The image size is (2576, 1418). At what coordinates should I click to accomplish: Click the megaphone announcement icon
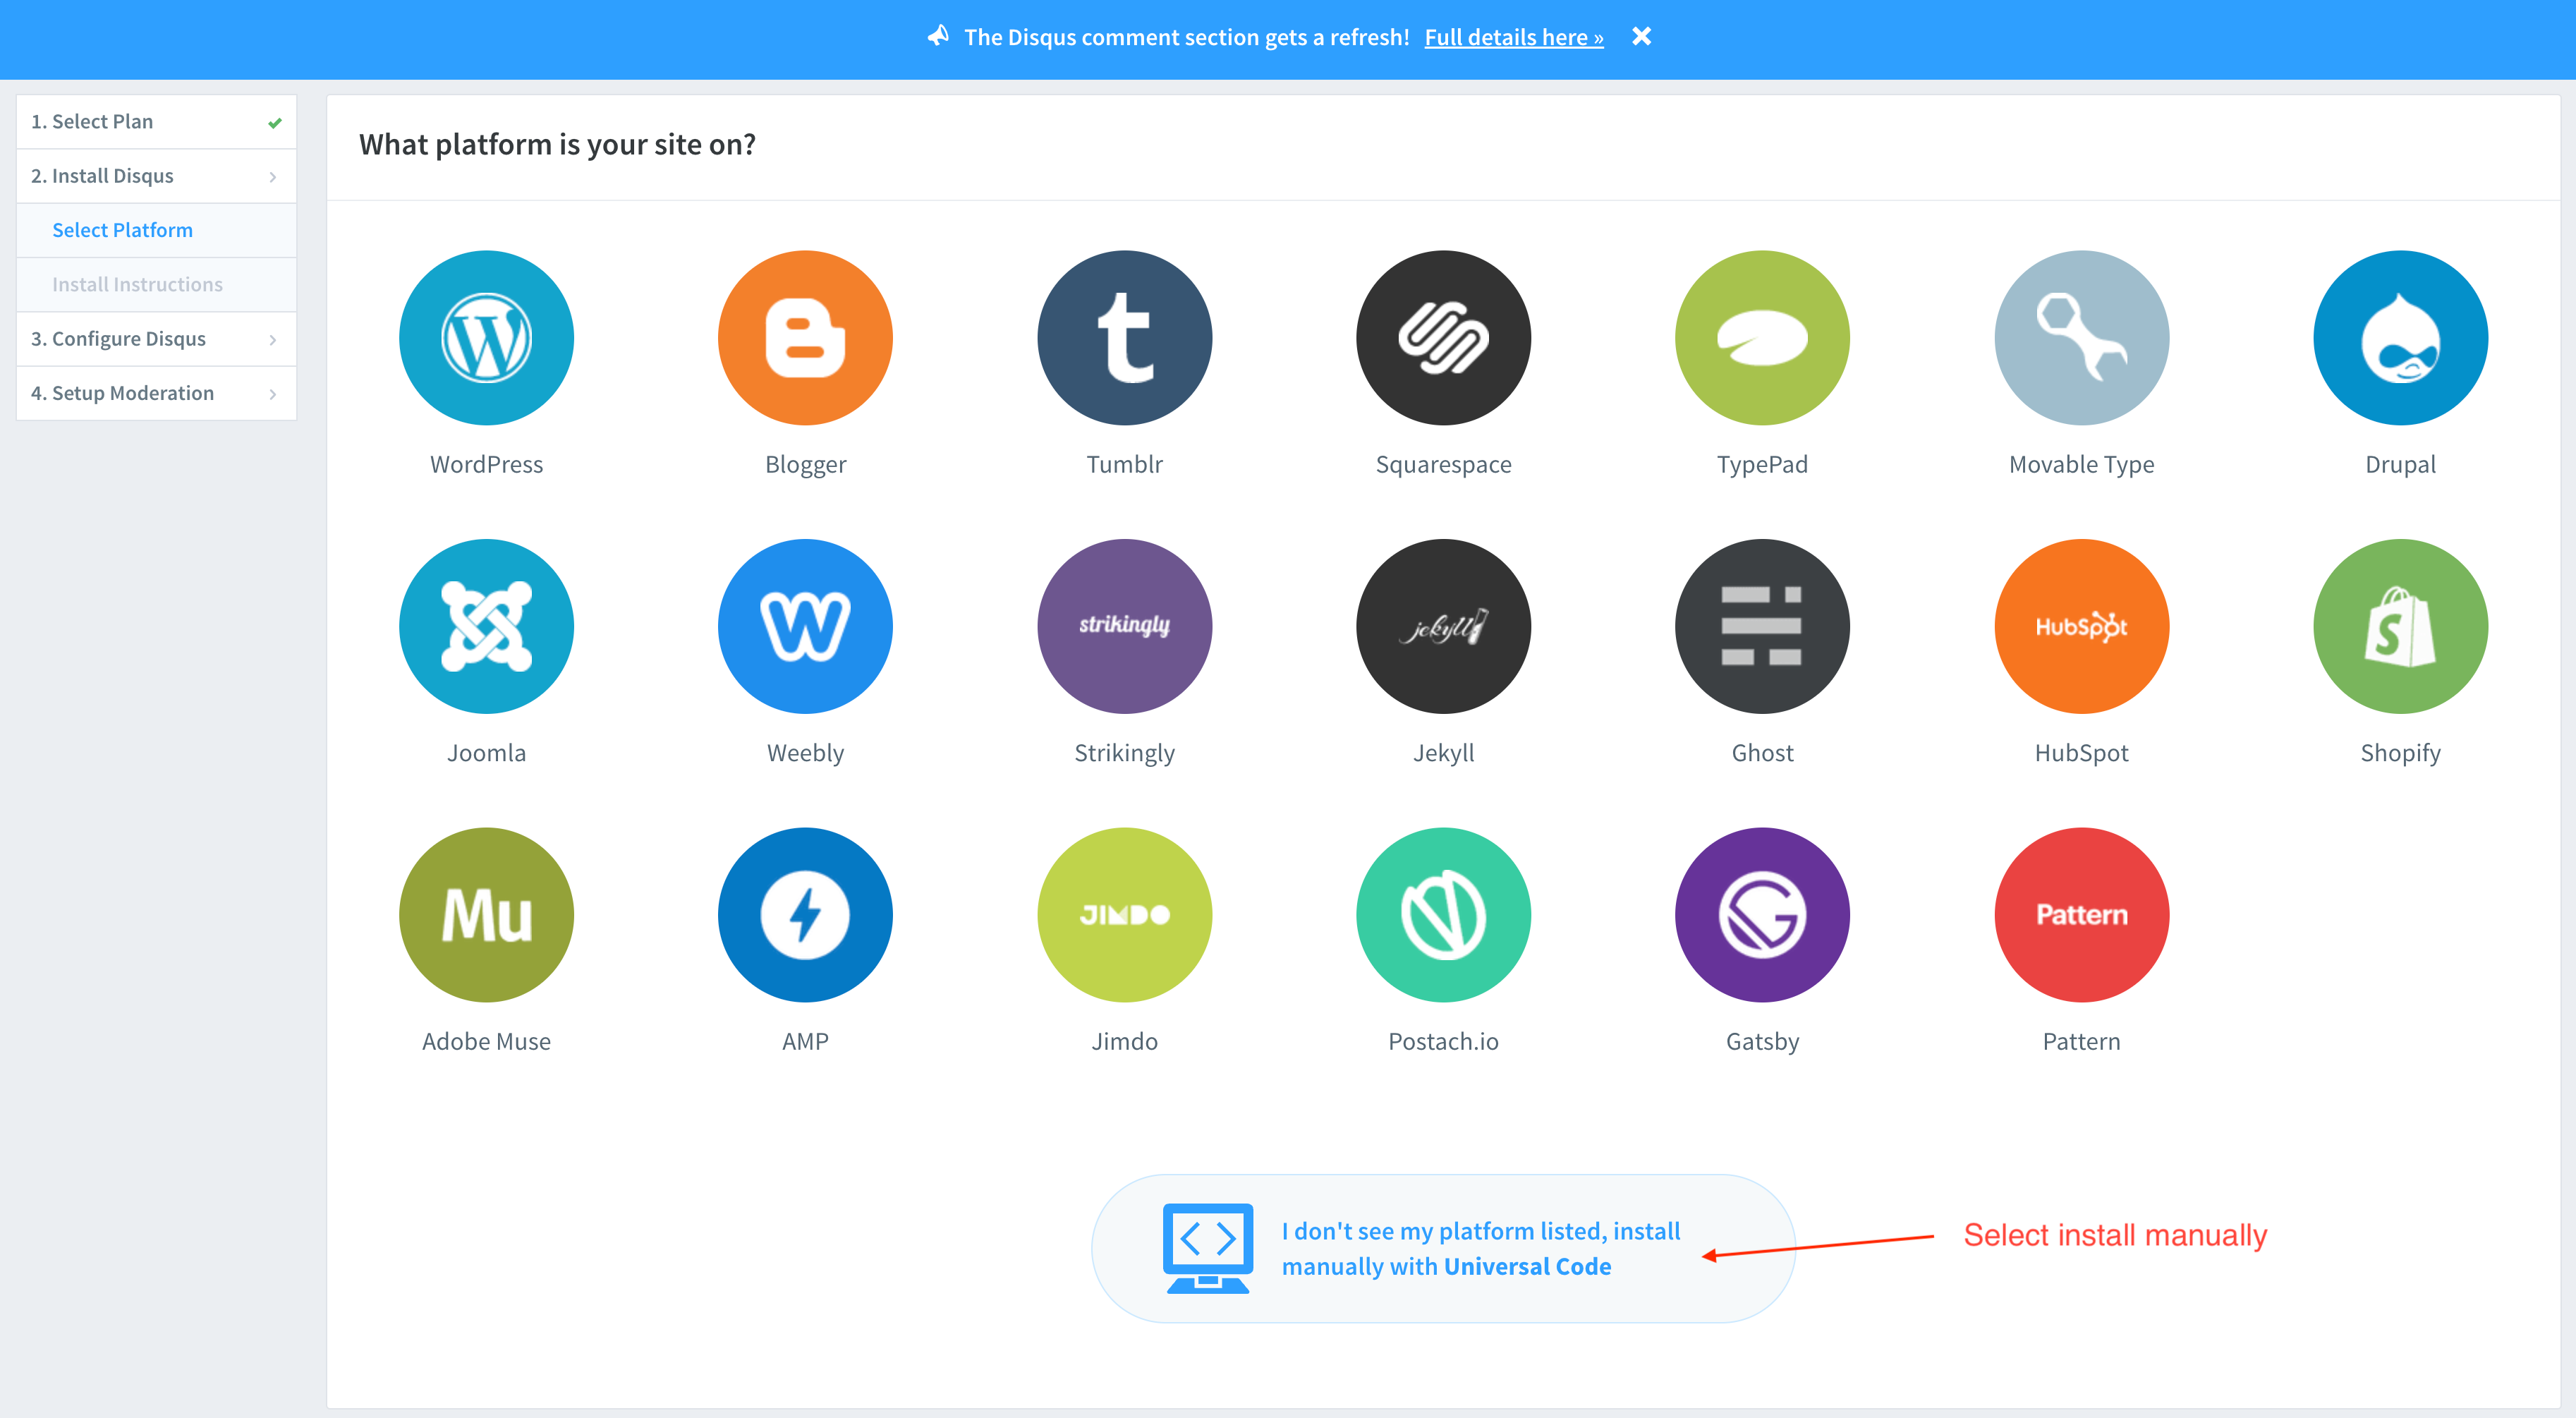click(937, 36)
